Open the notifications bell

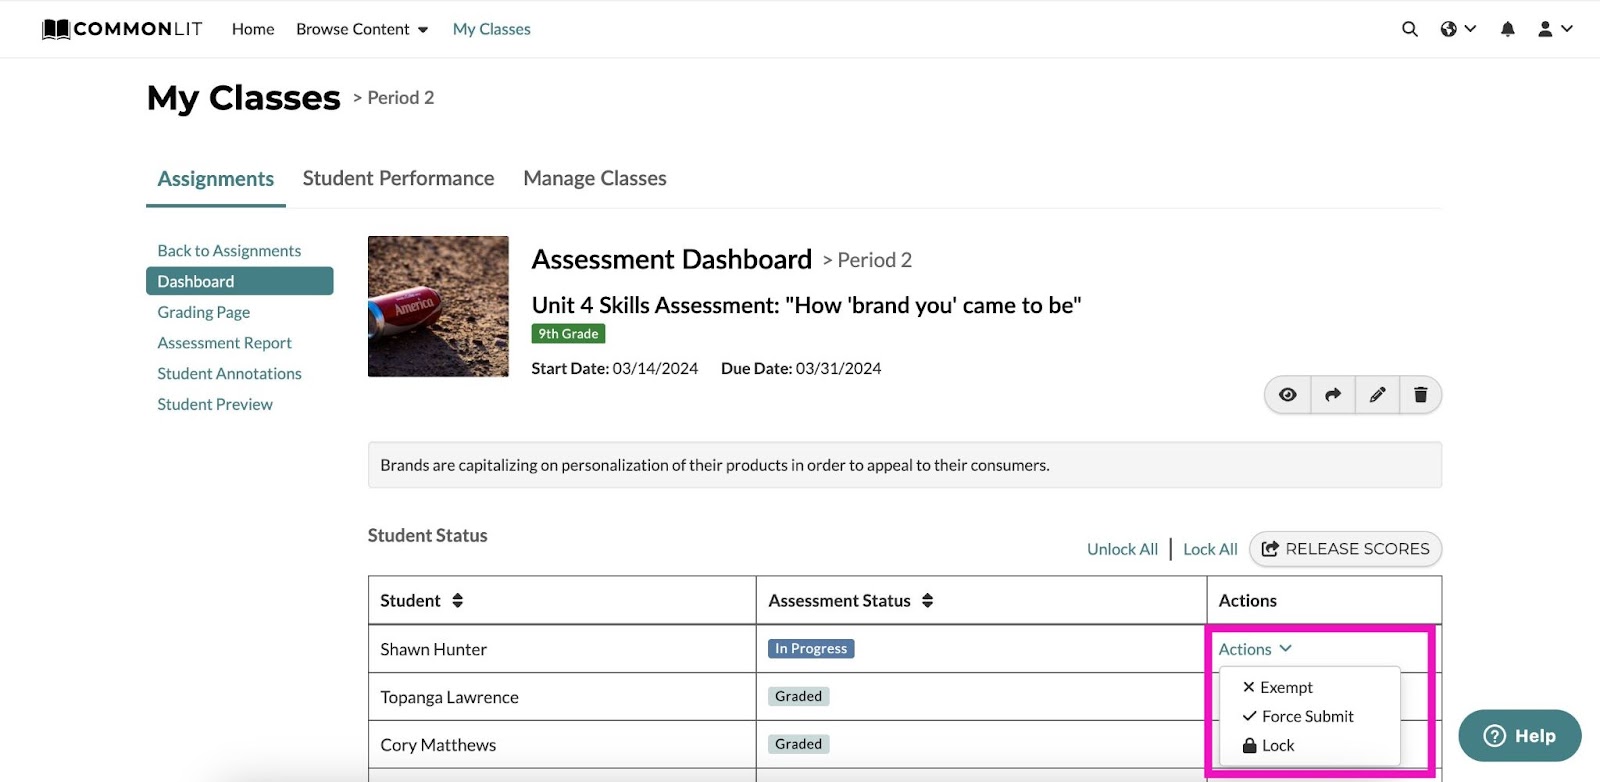[x=1507, y=29]
